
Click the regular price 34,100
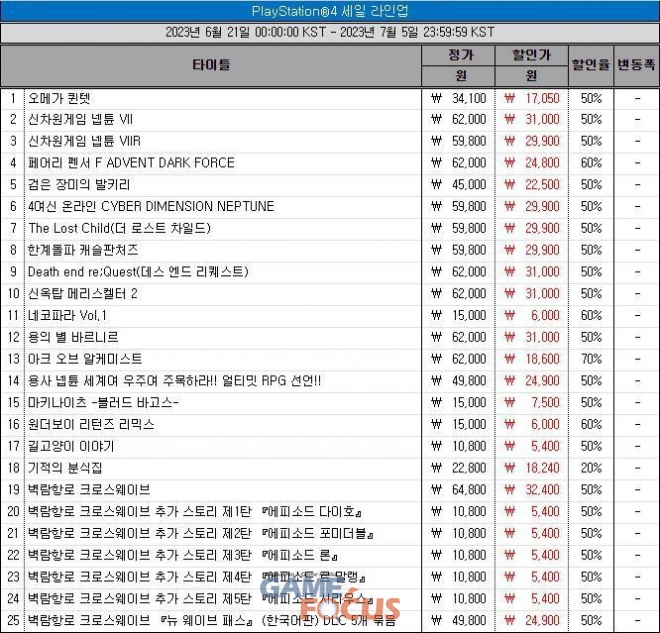[x=469, y=98]
